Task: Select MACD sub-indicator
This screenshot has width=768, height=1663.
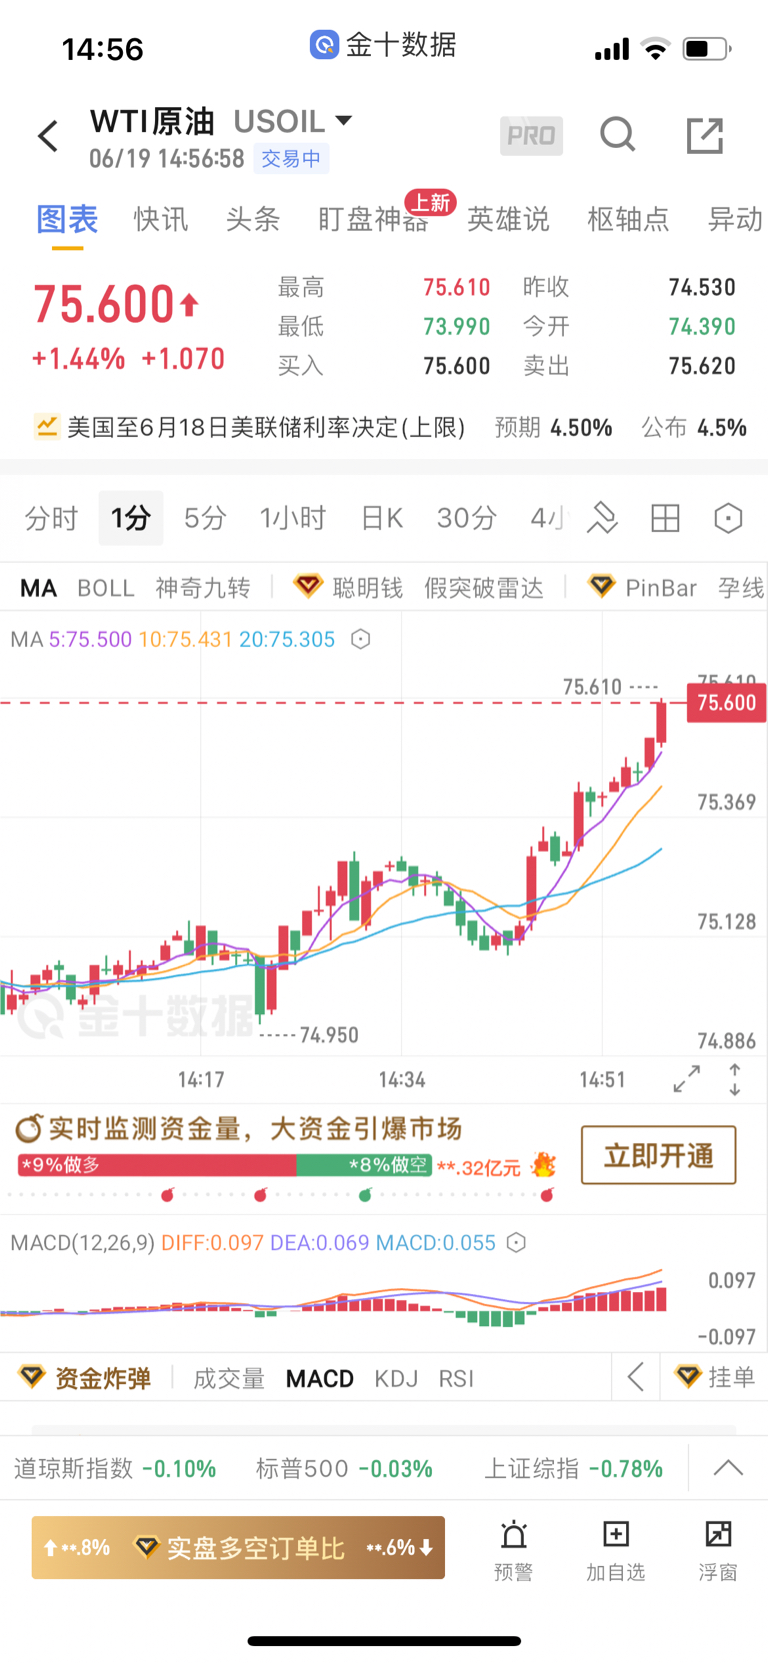Action: click(x=320, y=1378)
